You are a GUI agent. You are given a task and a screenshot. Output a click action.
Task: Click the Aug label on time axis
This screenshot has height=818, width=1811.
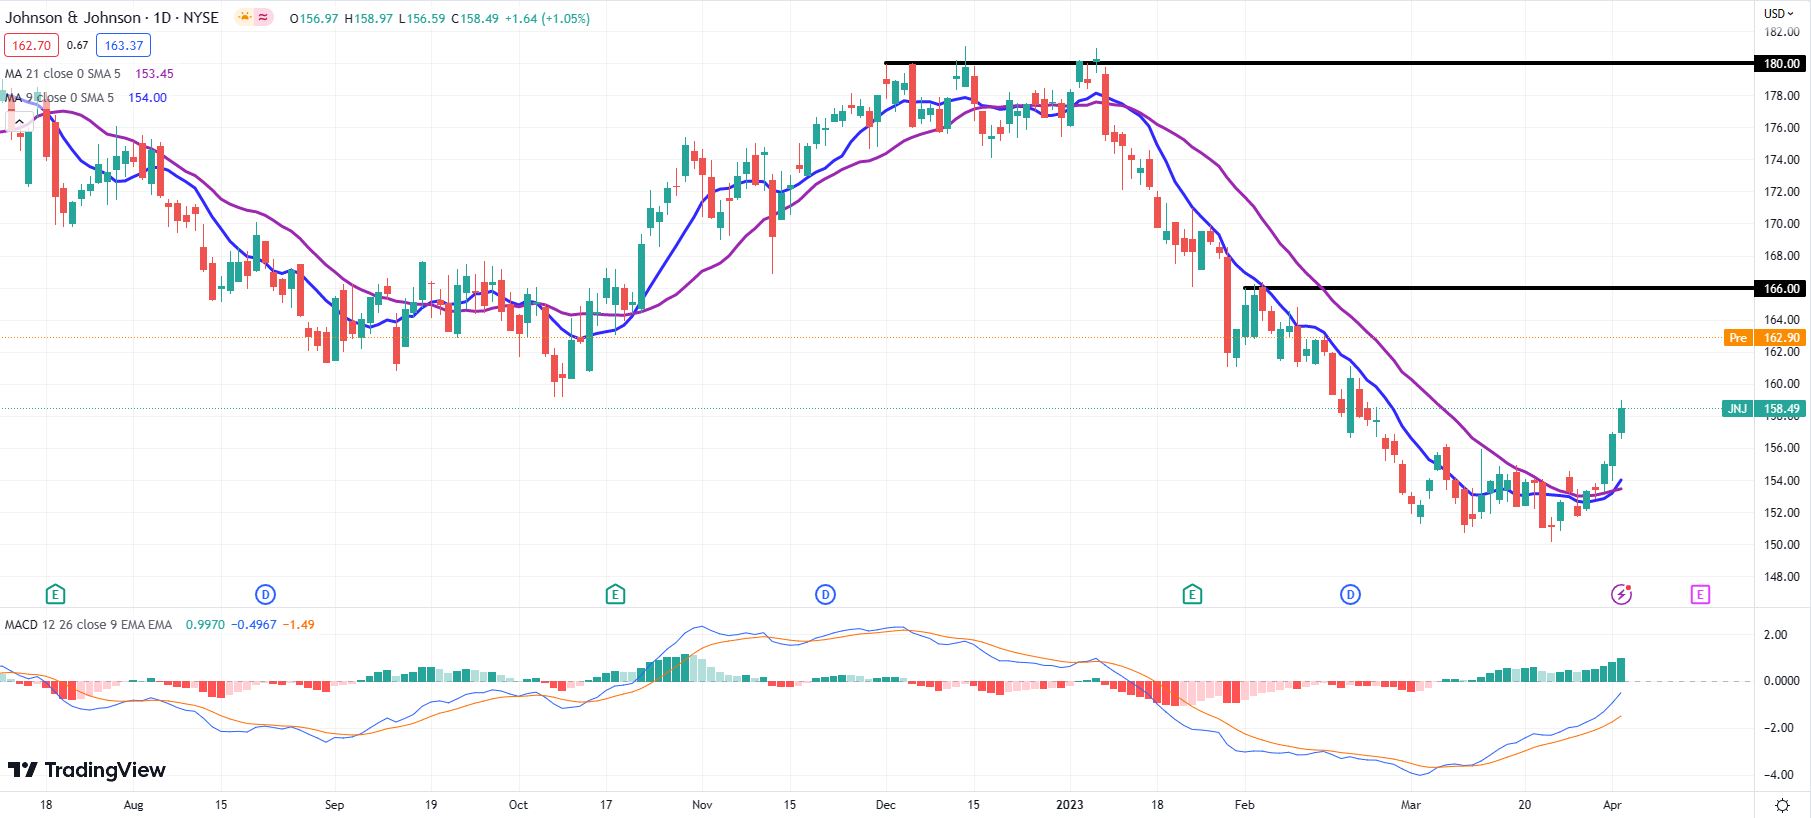click(x=133, y=804)
